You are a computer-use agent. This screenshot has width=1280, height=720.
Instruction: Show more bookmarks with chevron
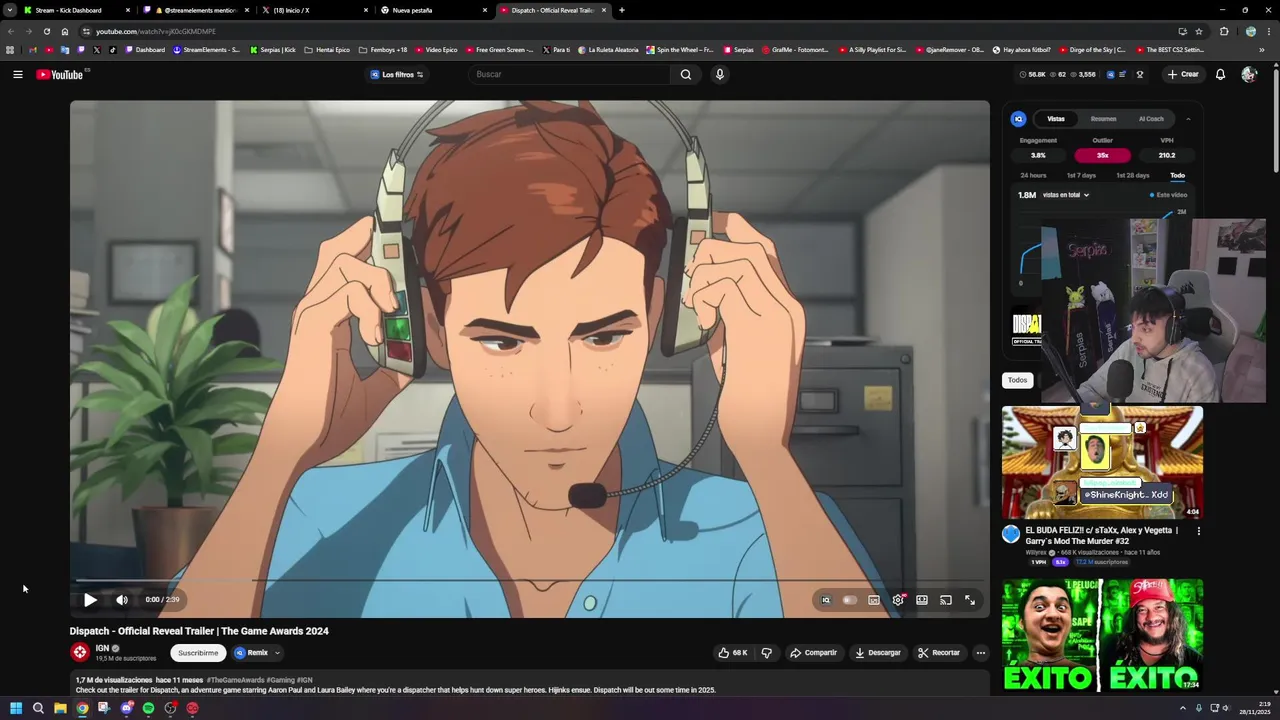1262,50
